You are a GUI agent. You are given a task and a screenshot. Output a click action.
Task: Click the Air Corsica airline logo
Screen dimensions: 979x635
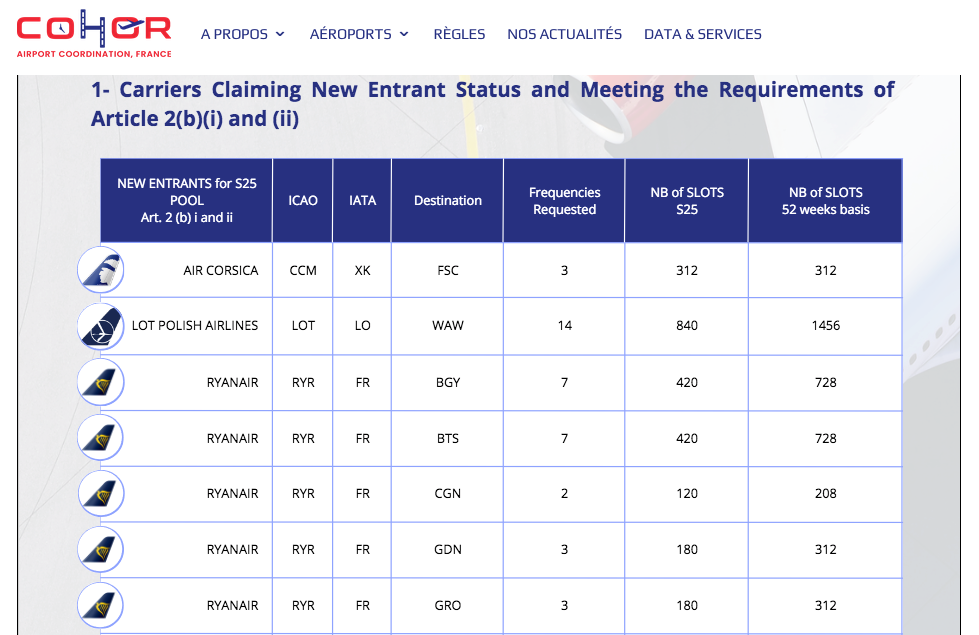[101, 270]
